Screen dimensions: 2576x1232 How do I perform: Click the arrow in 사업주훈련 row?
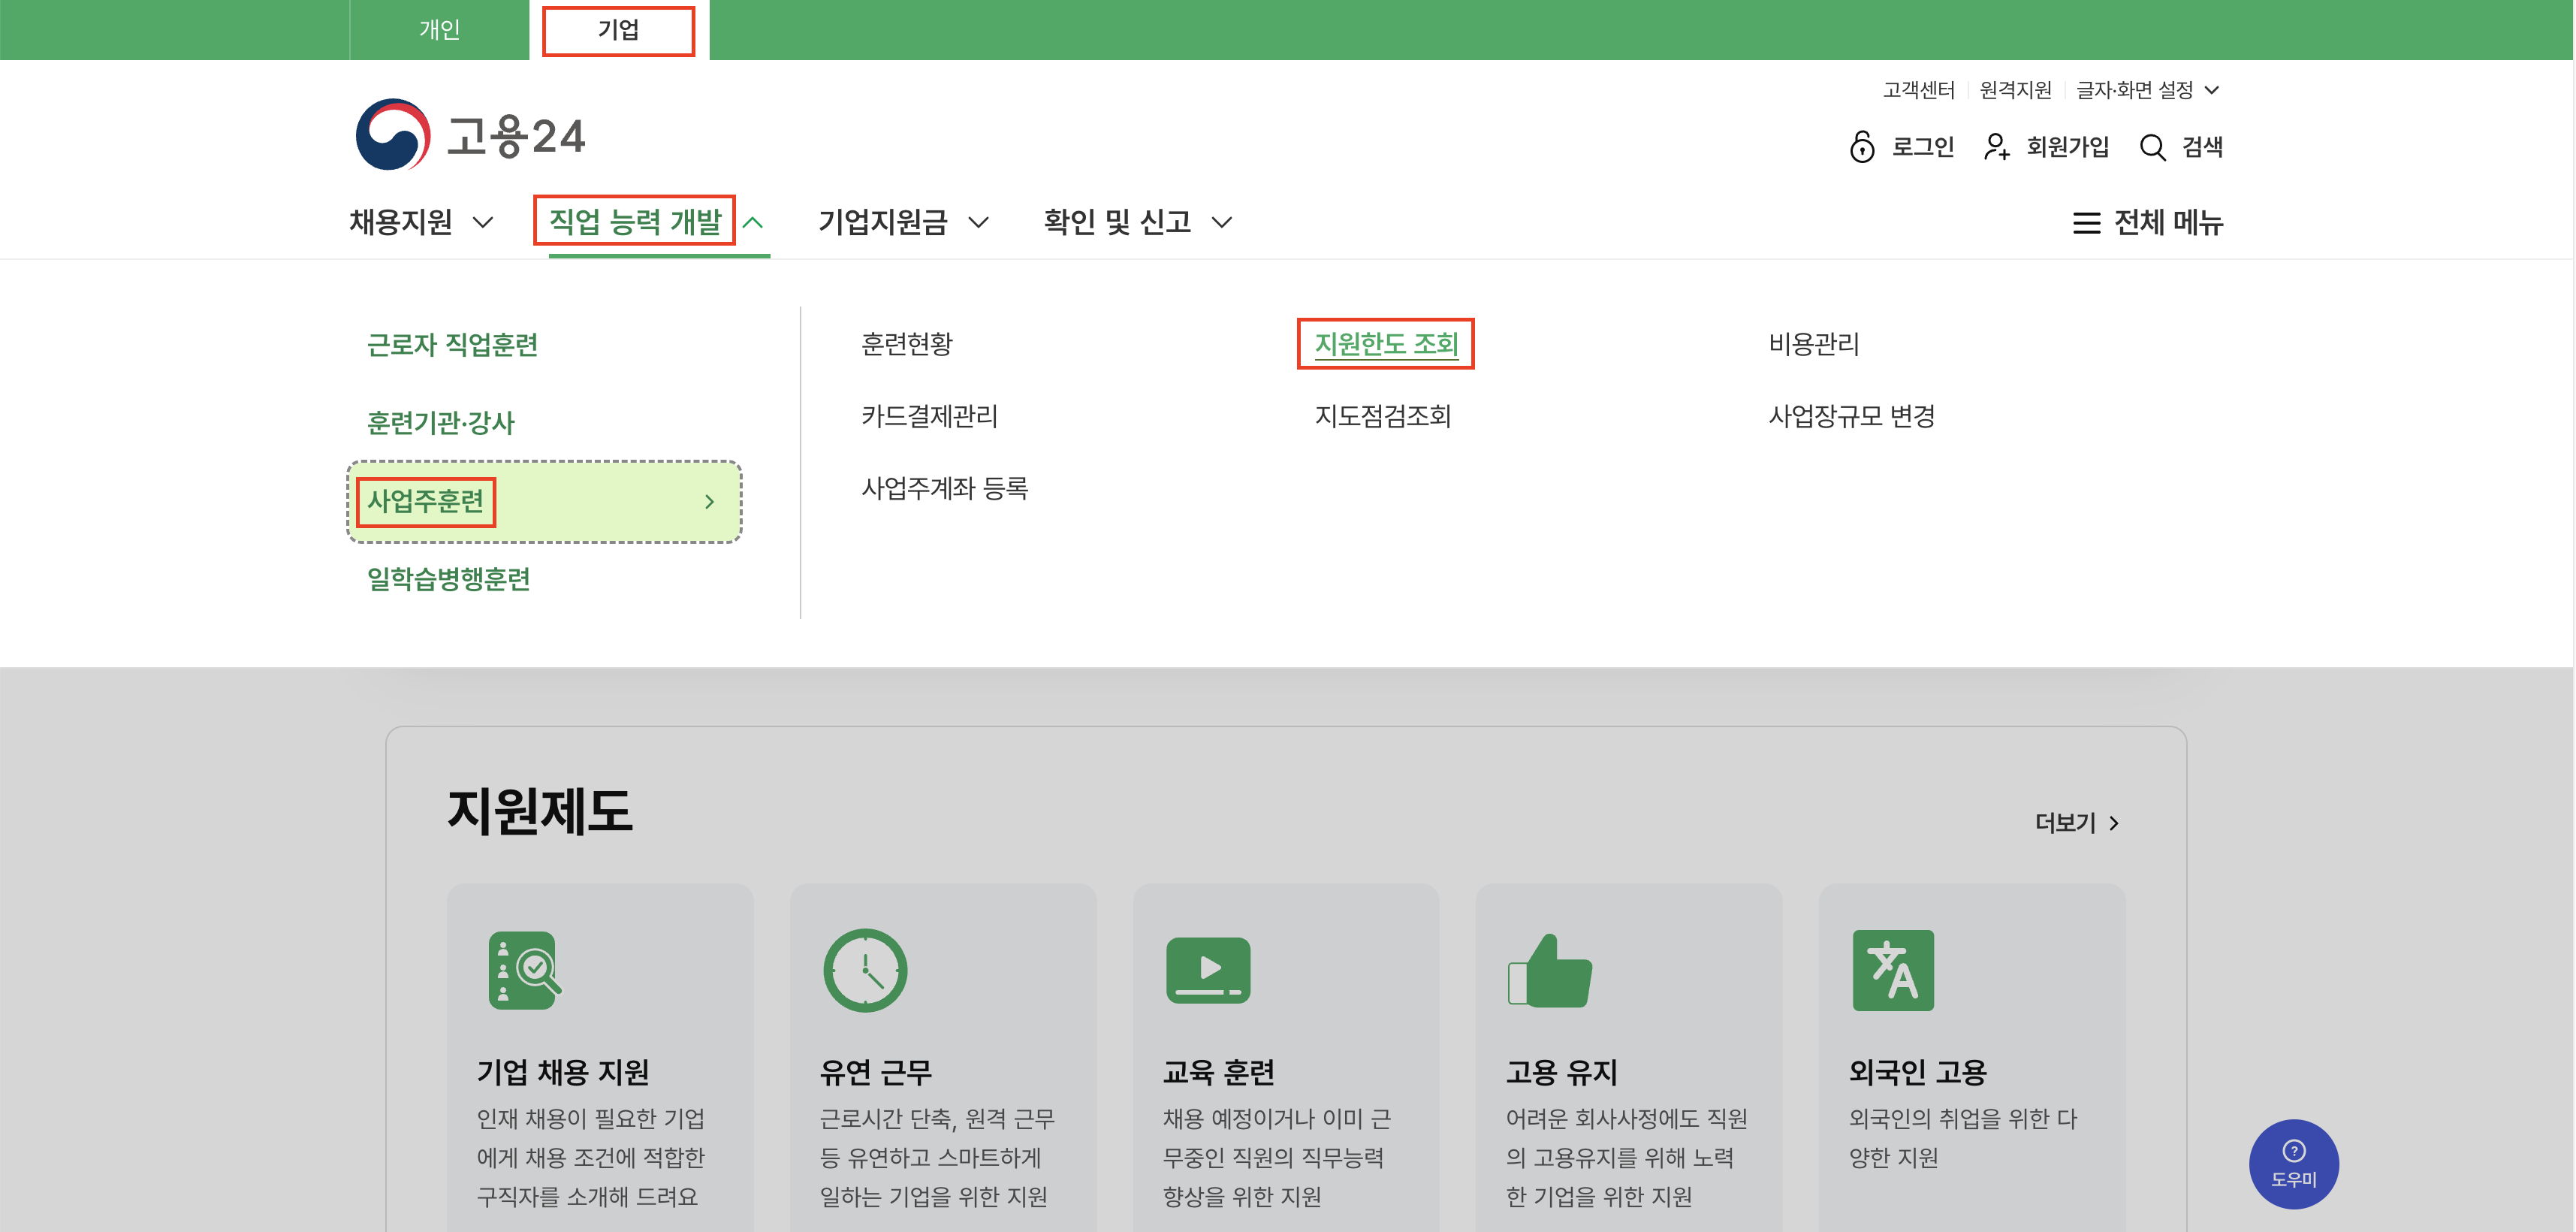pos(709,502)
